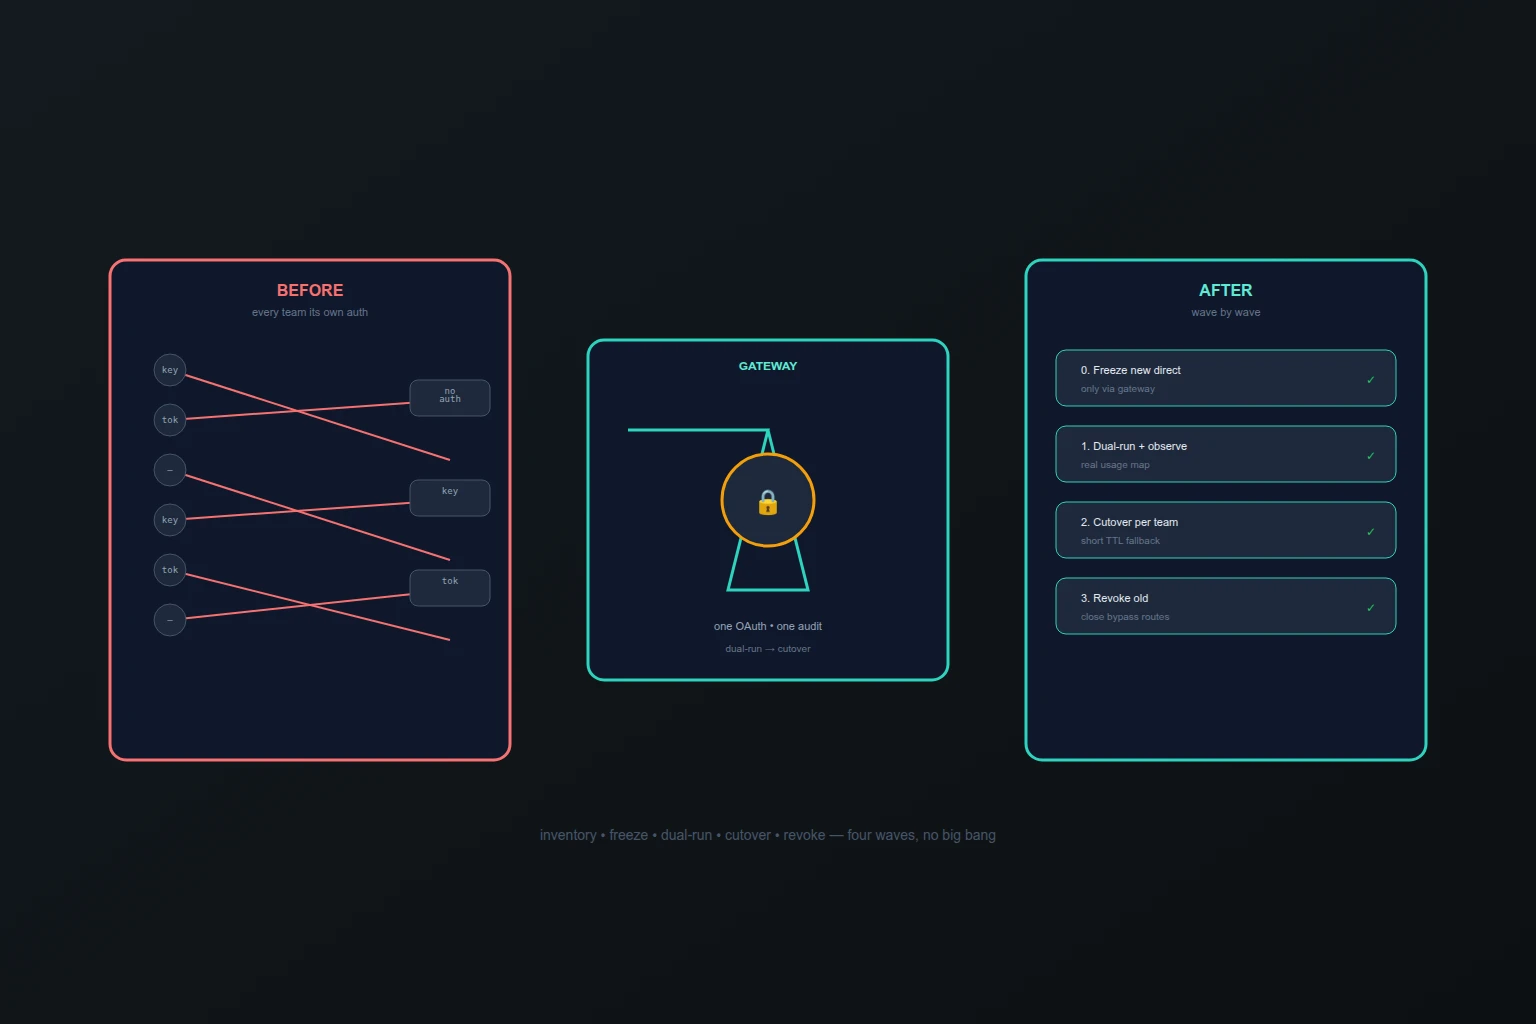This screenshot has height=1024, width=1536.
Task: Click the 'short TTL fallback' note
Action: point(1120,541)
